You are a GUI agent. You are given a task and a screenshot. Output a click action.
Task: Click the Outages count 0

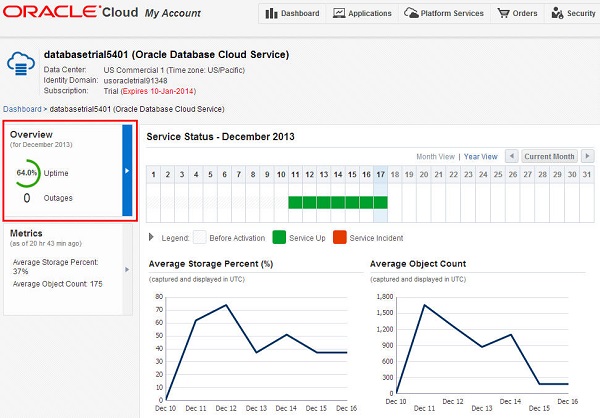pos(27,198)
